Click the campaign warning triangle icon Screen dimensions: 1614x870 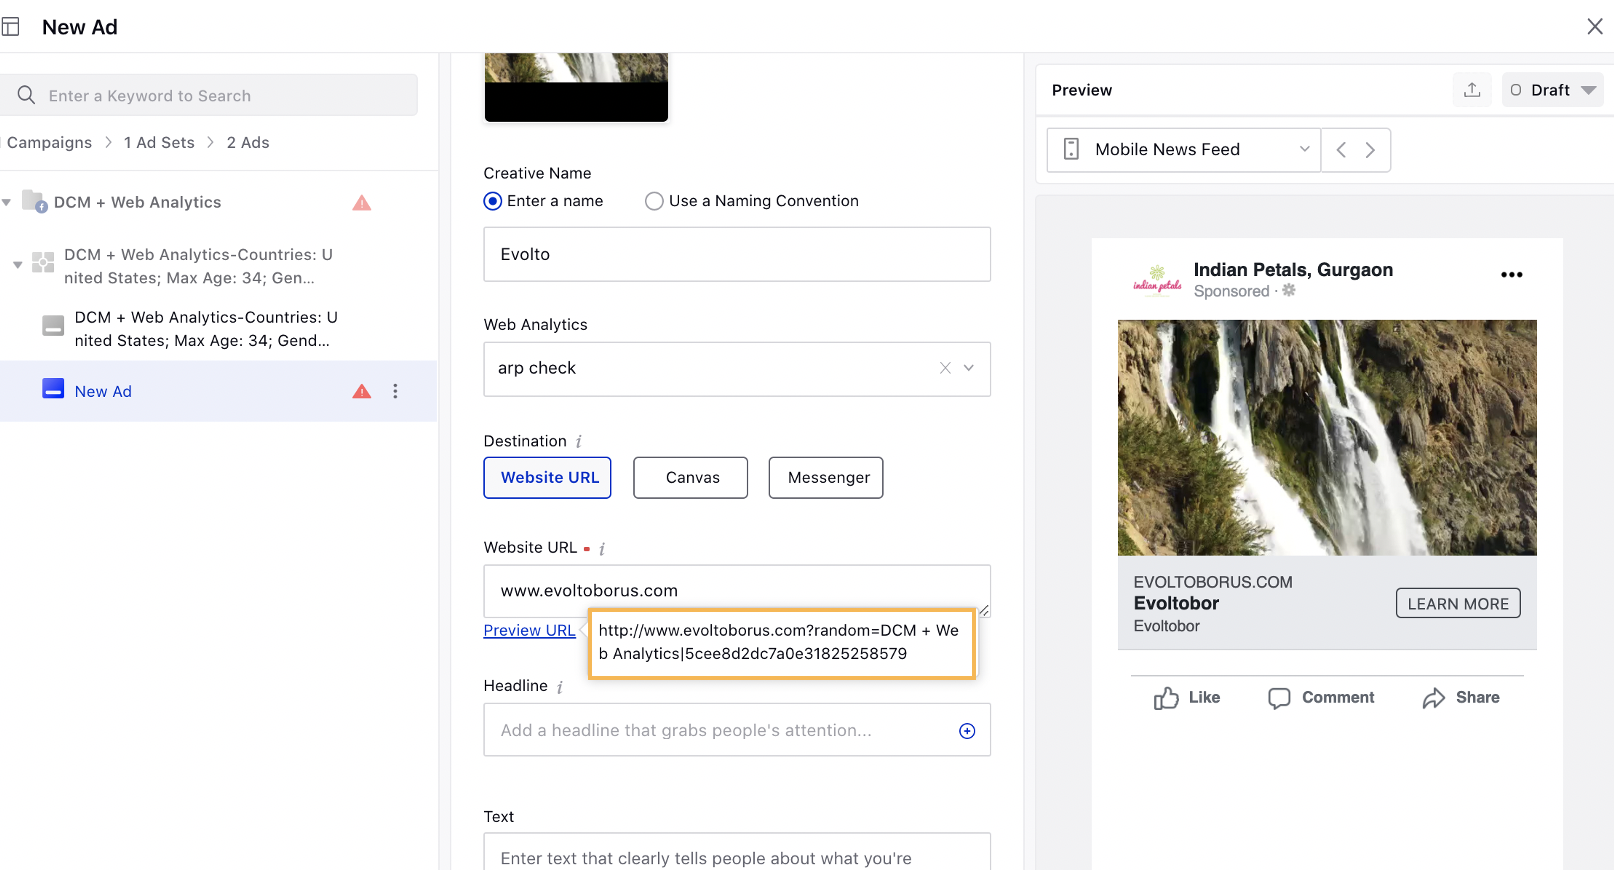pyautogui.click(x=362, y=203)
